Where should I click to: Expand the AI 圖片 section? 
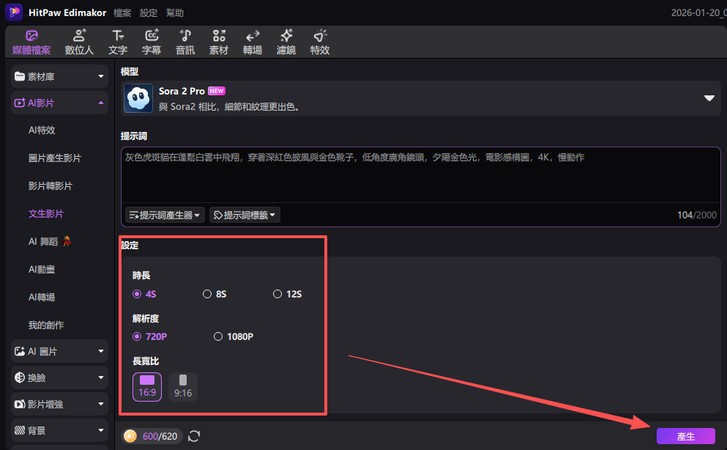point(59,351)
